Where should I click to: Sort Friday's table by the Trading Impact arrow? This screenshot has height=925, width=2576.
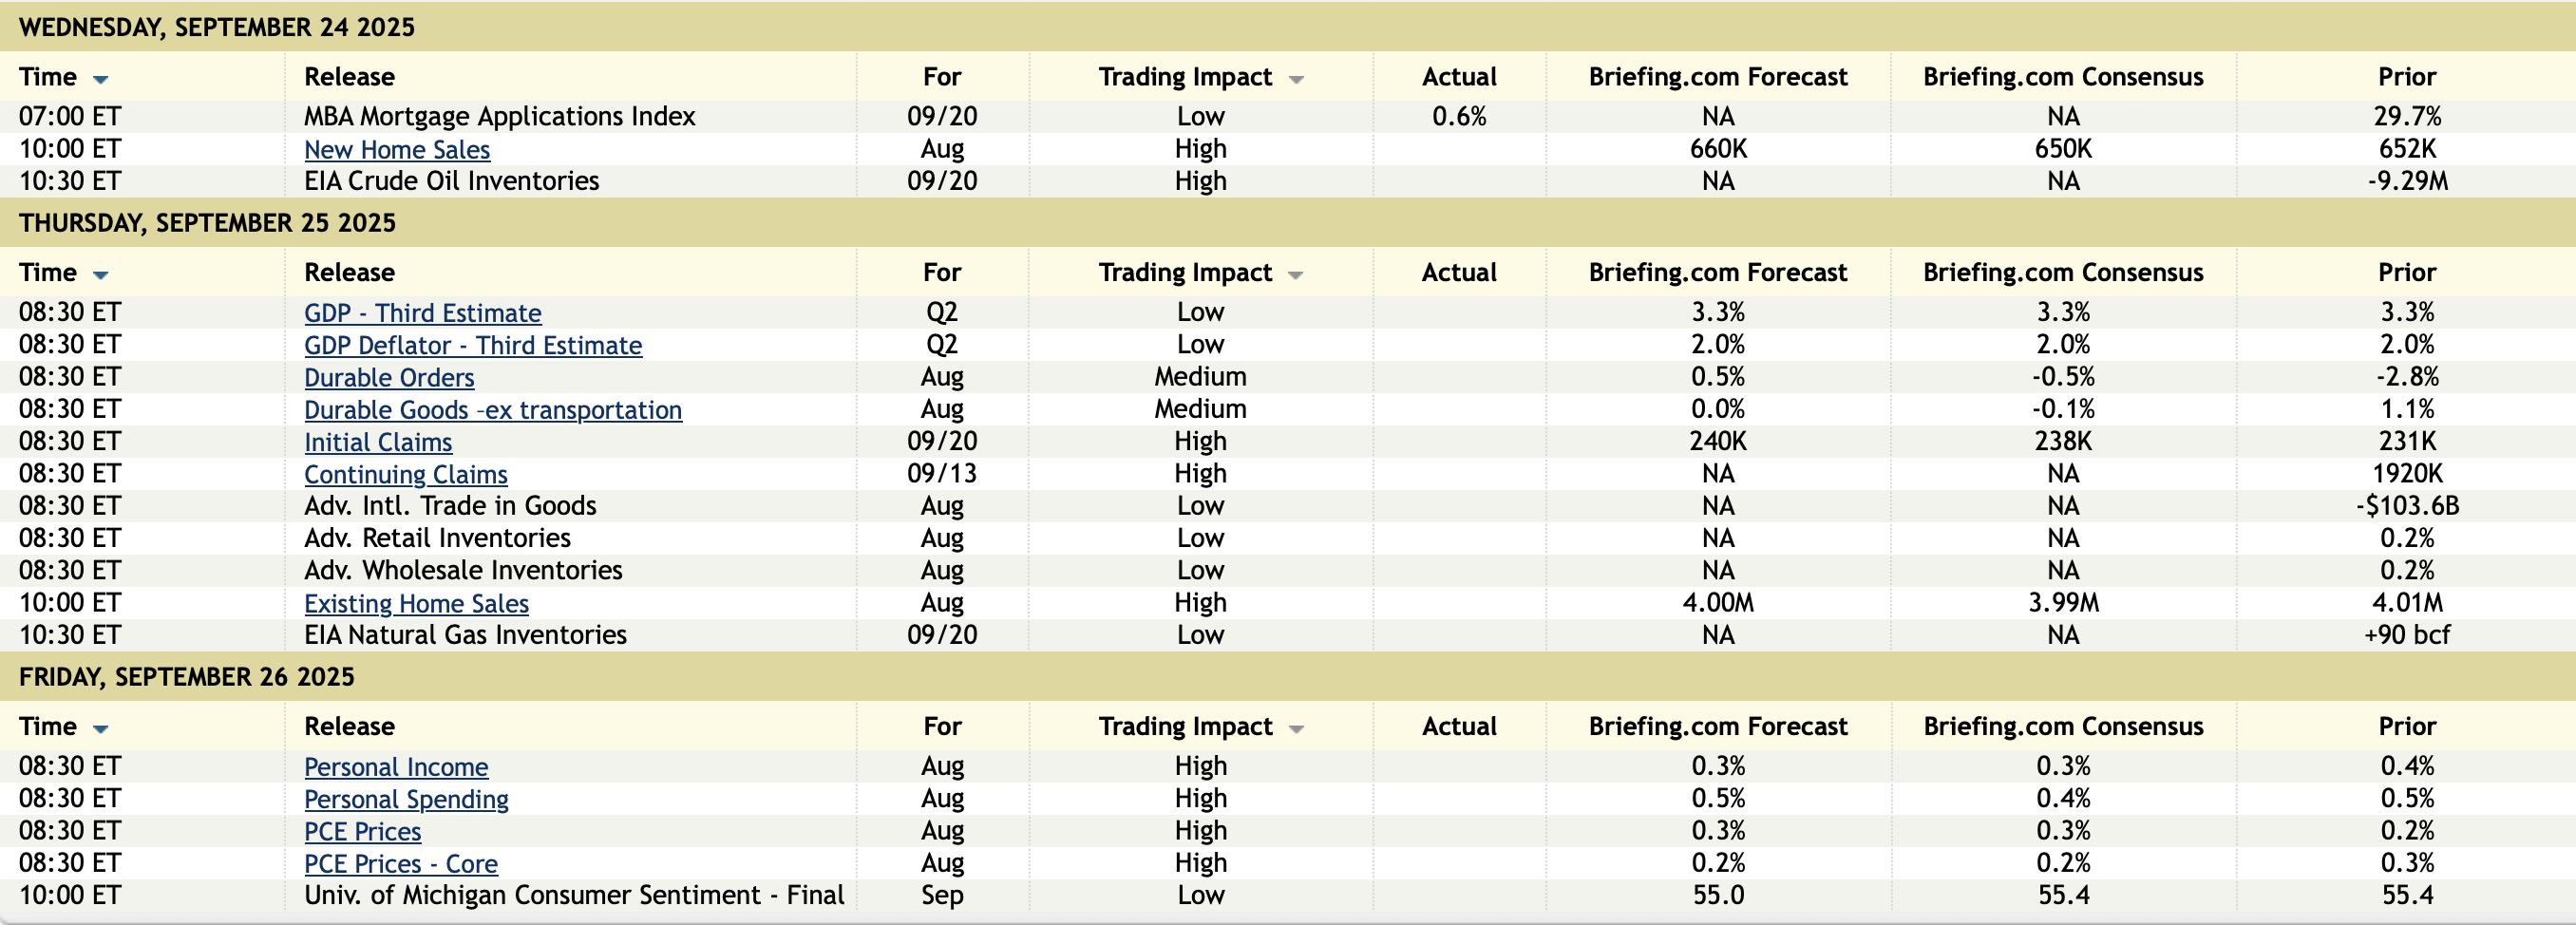click(1296, 729)
